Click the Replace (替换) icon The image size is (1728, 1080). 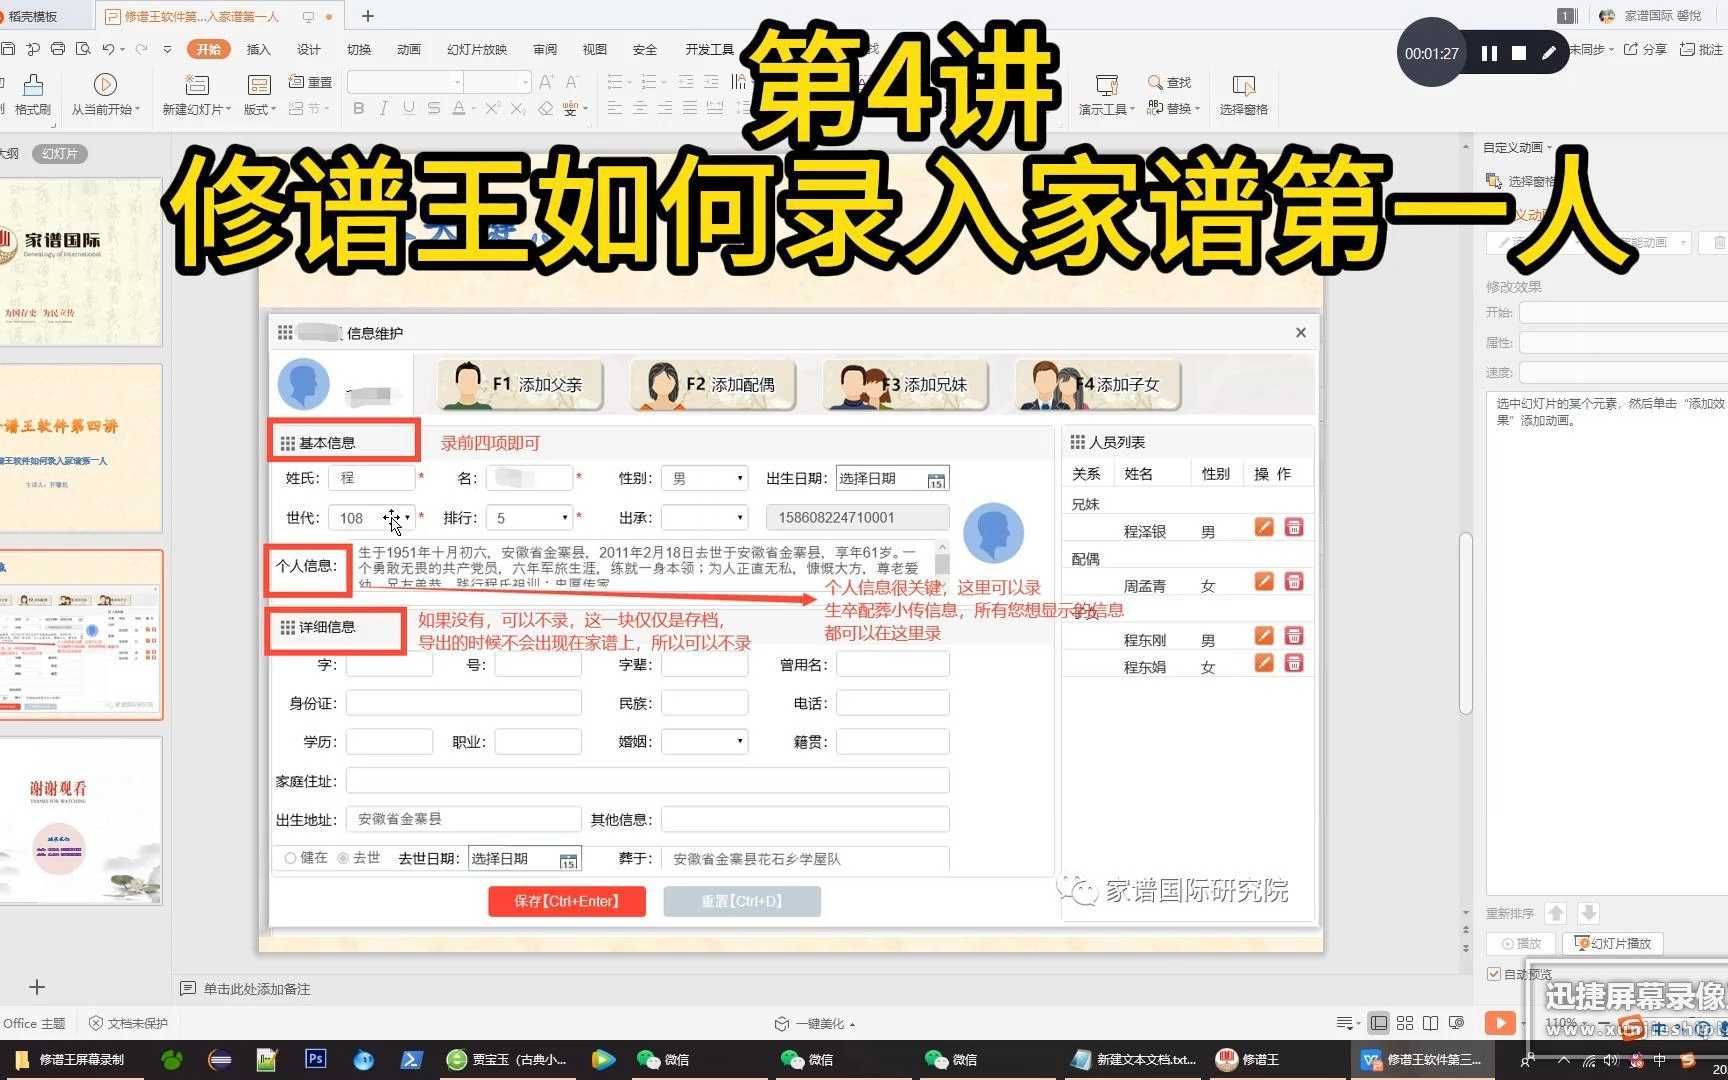click(1155, 108)
